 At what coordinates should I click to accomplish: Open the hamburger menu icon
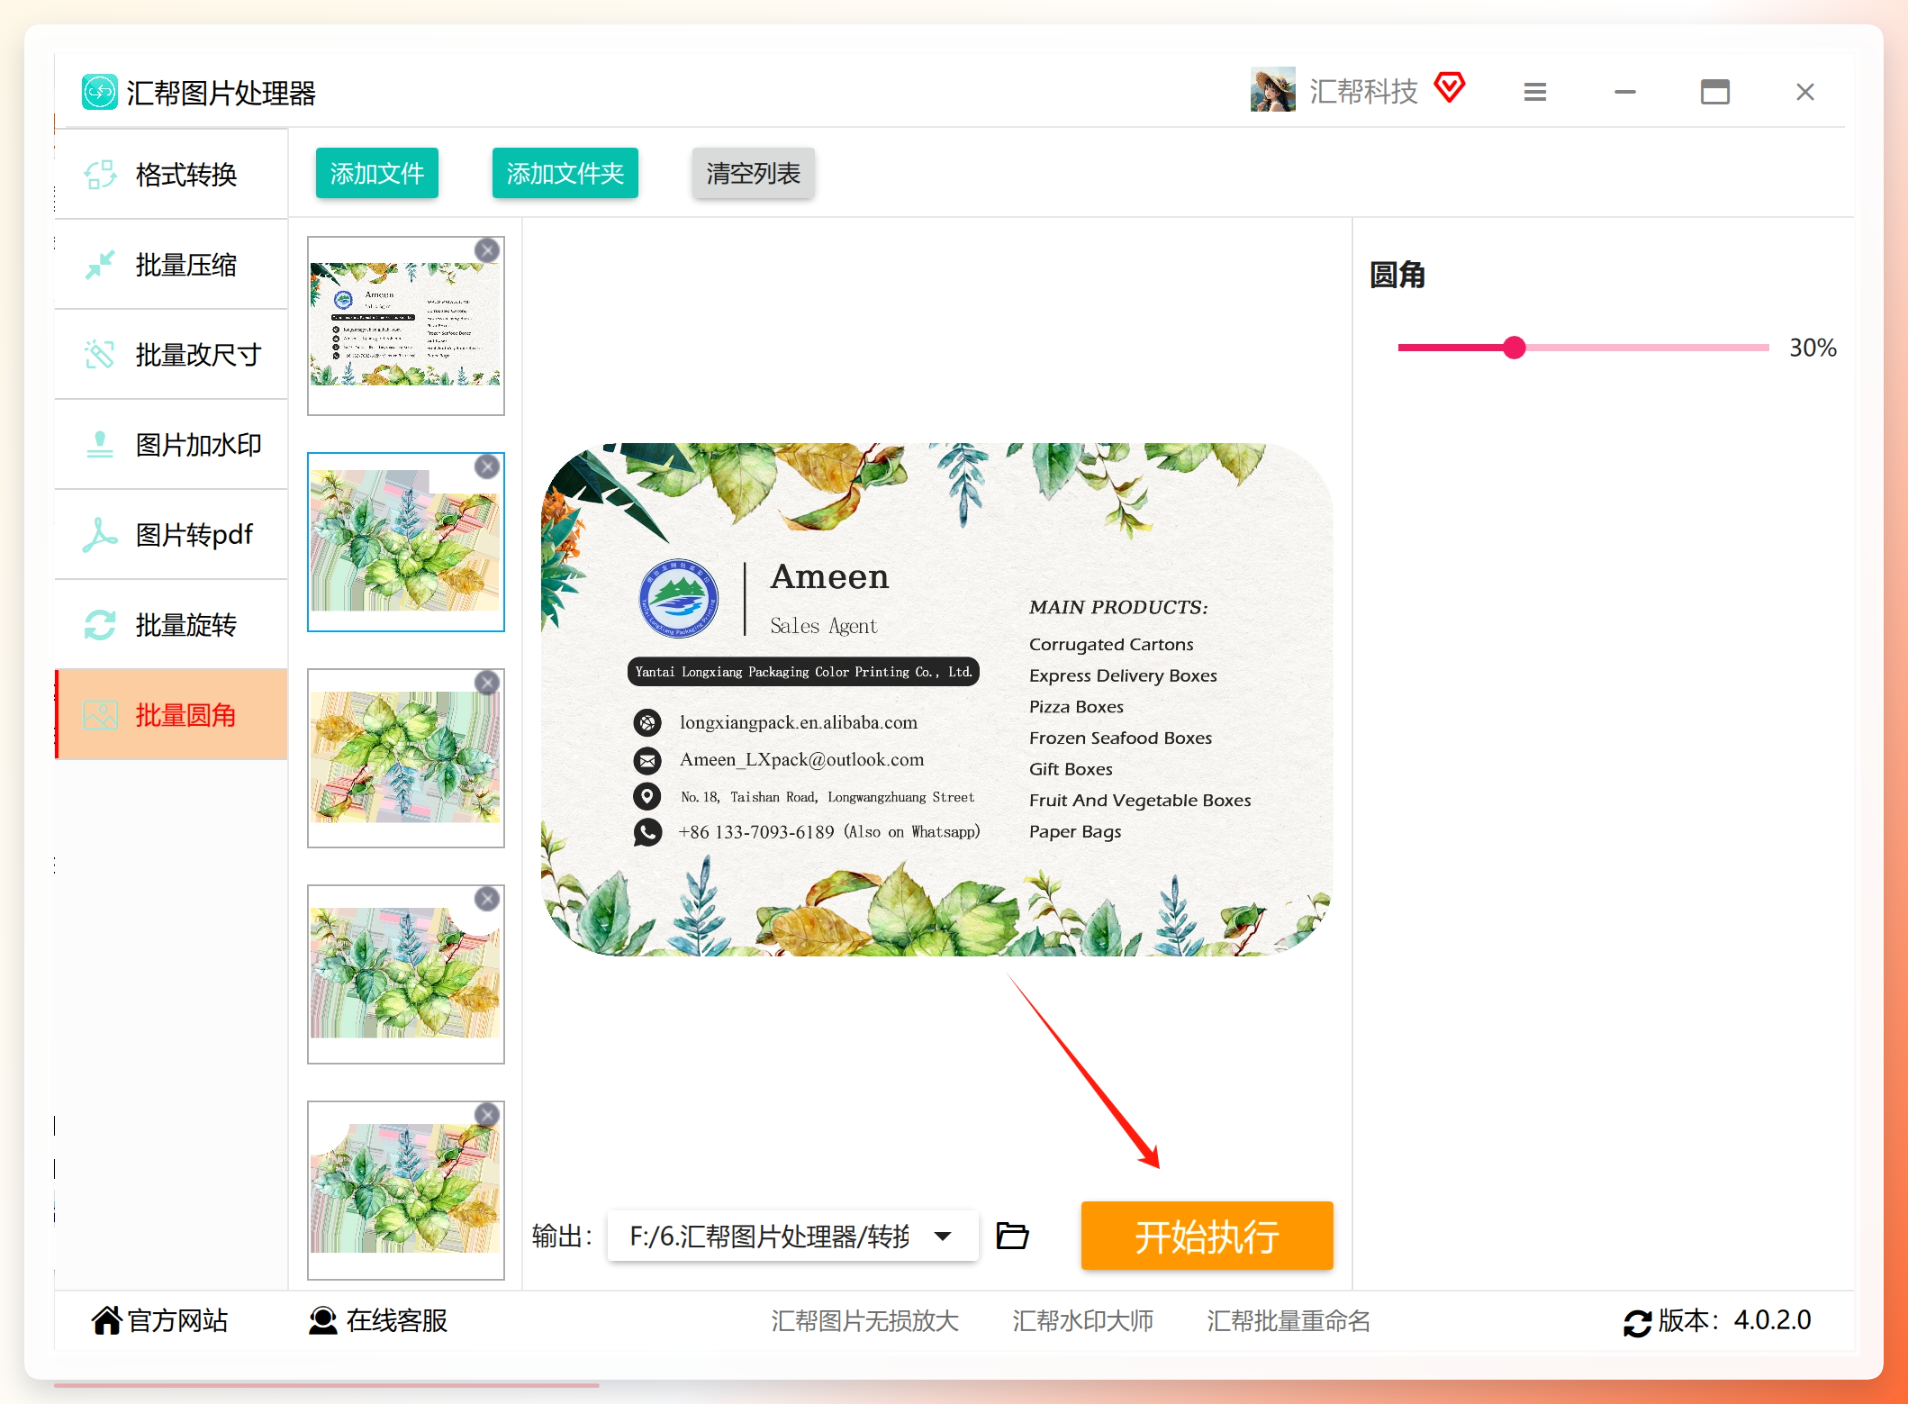(1535, 92)
